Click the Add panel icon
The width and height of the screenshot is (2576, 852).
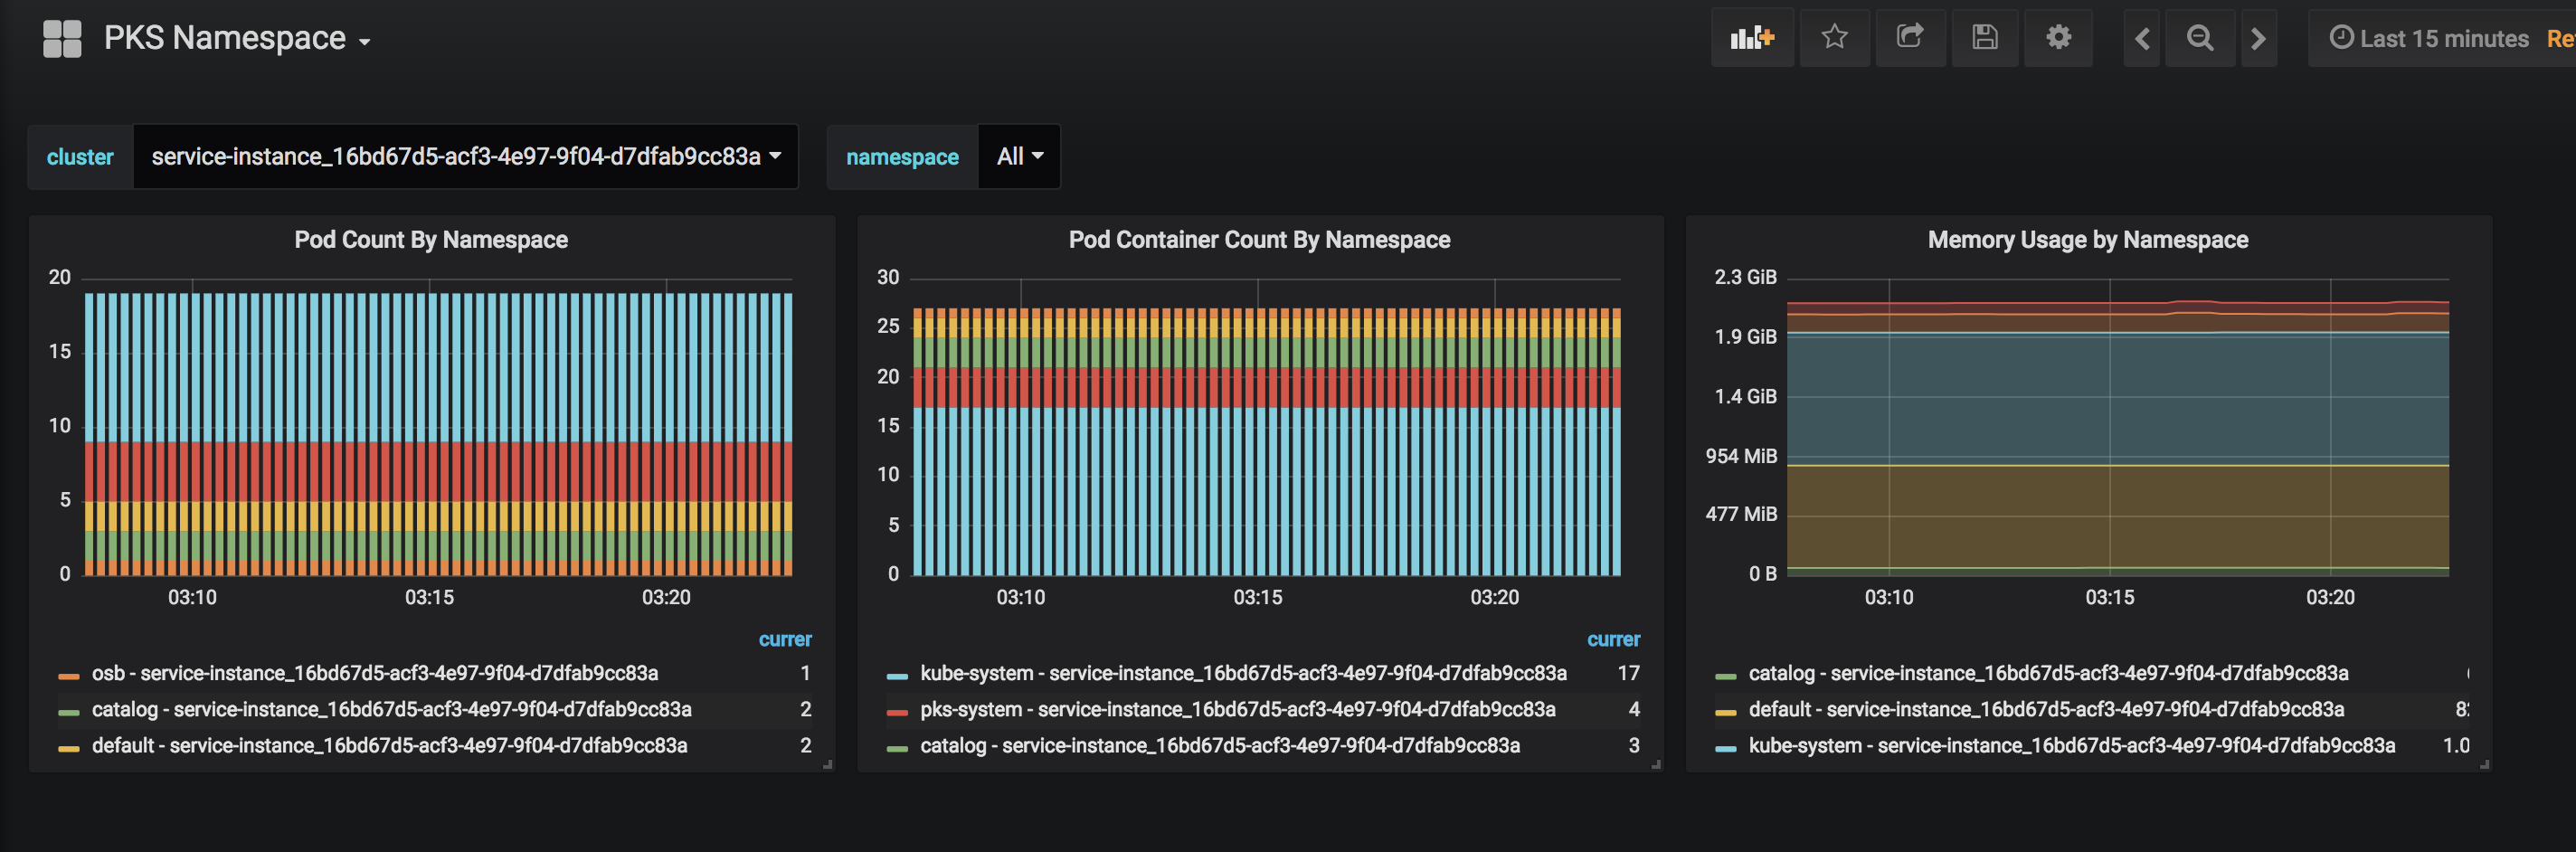point(1752,38)
